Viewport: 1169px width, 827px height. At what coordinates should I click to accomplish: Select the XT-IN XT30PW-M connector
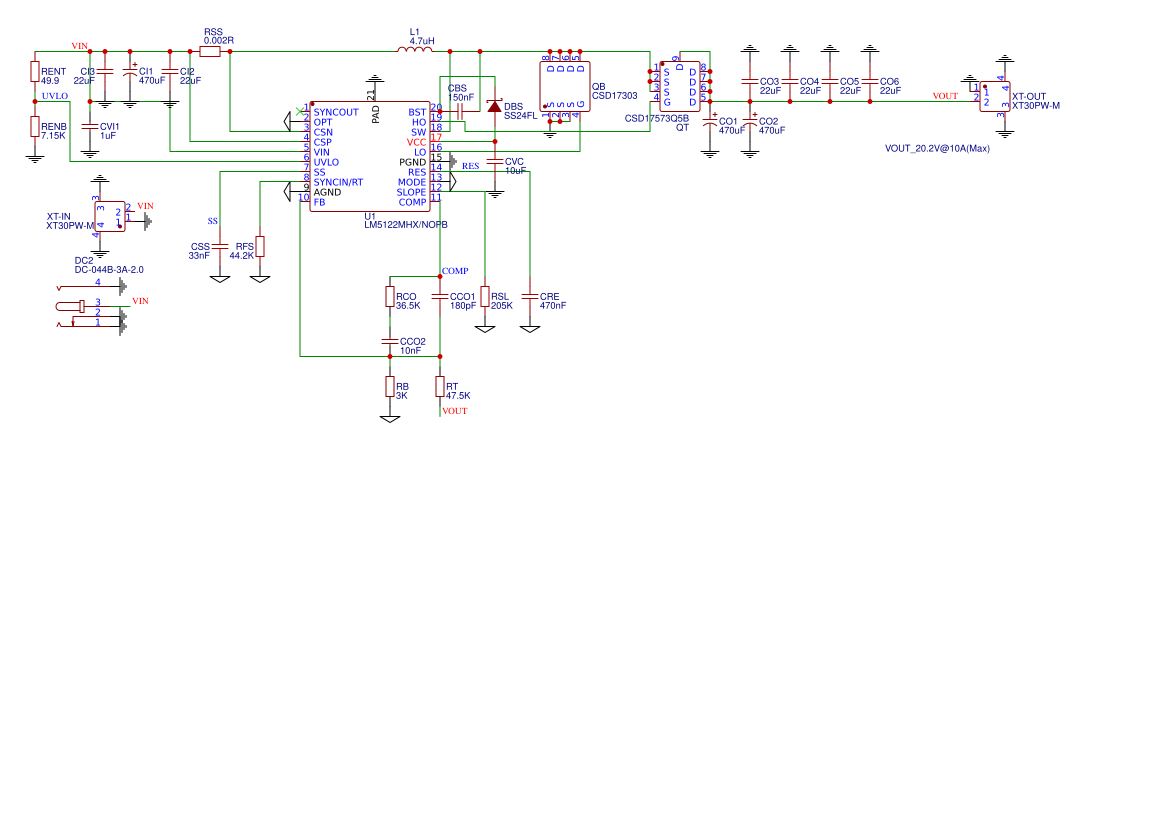coord(111,216)
